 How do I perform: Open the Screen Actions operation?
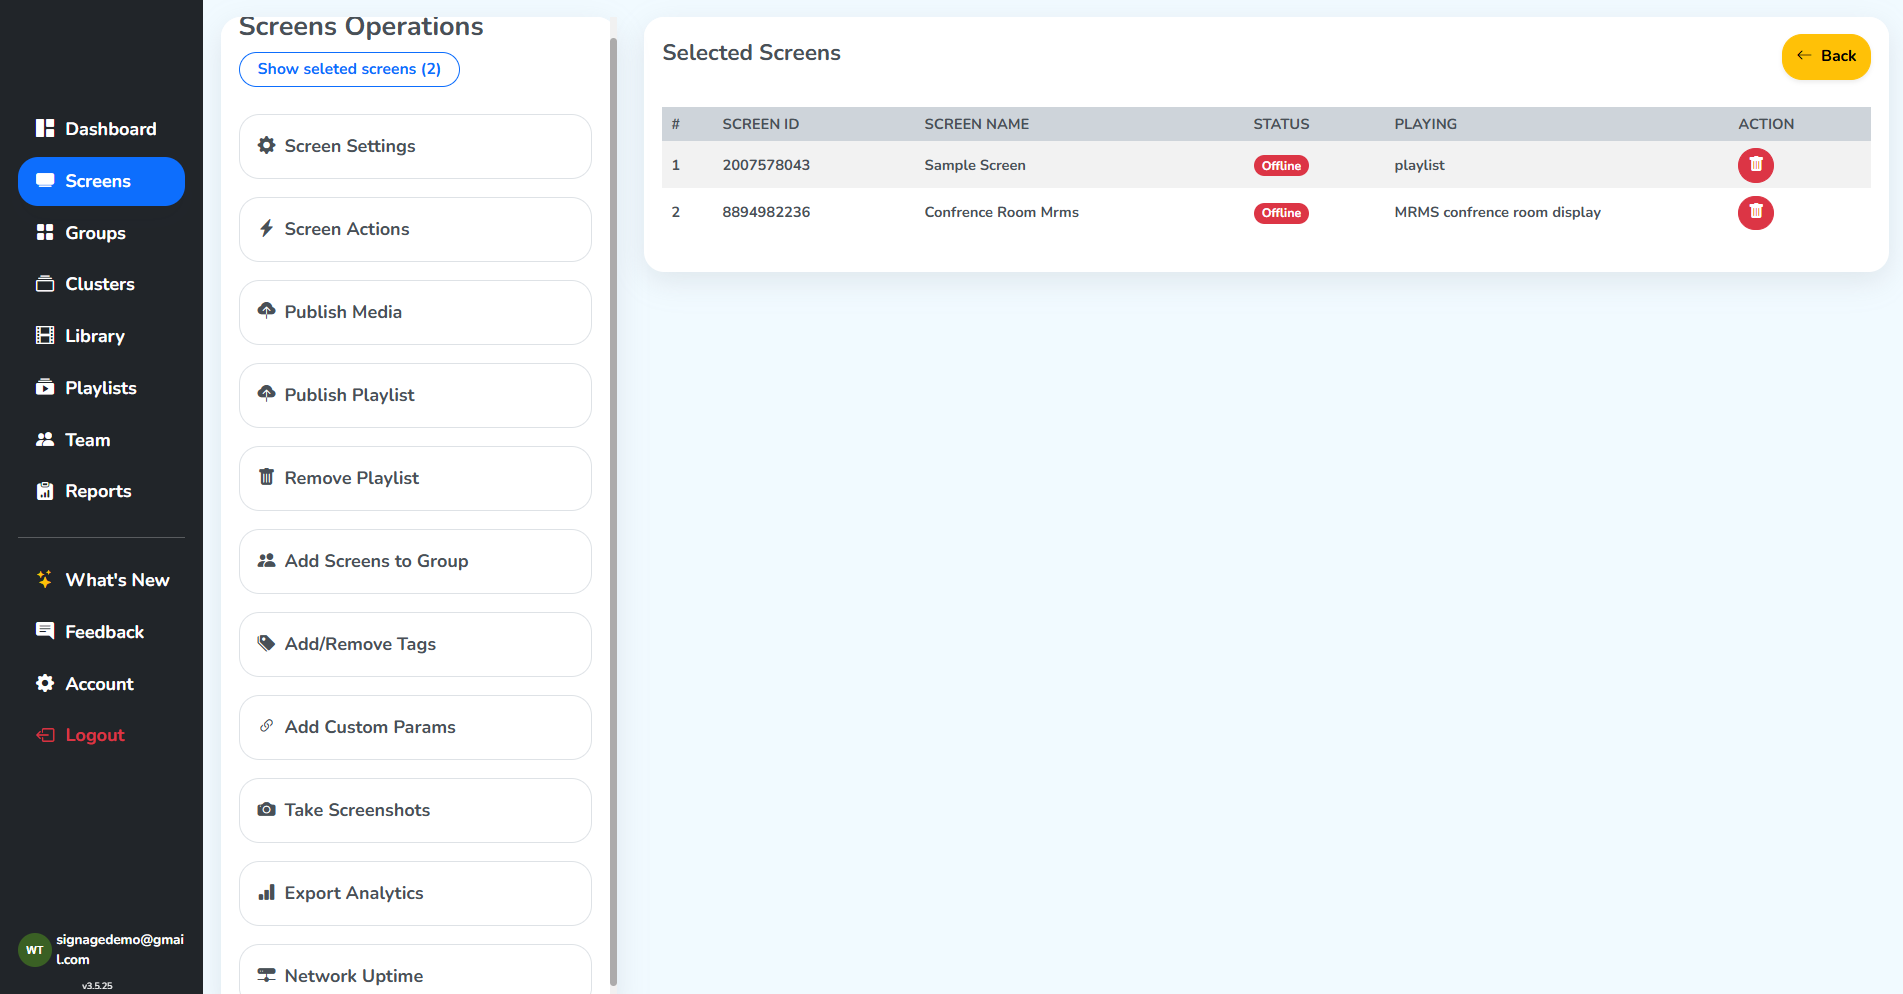click(415, 229)
